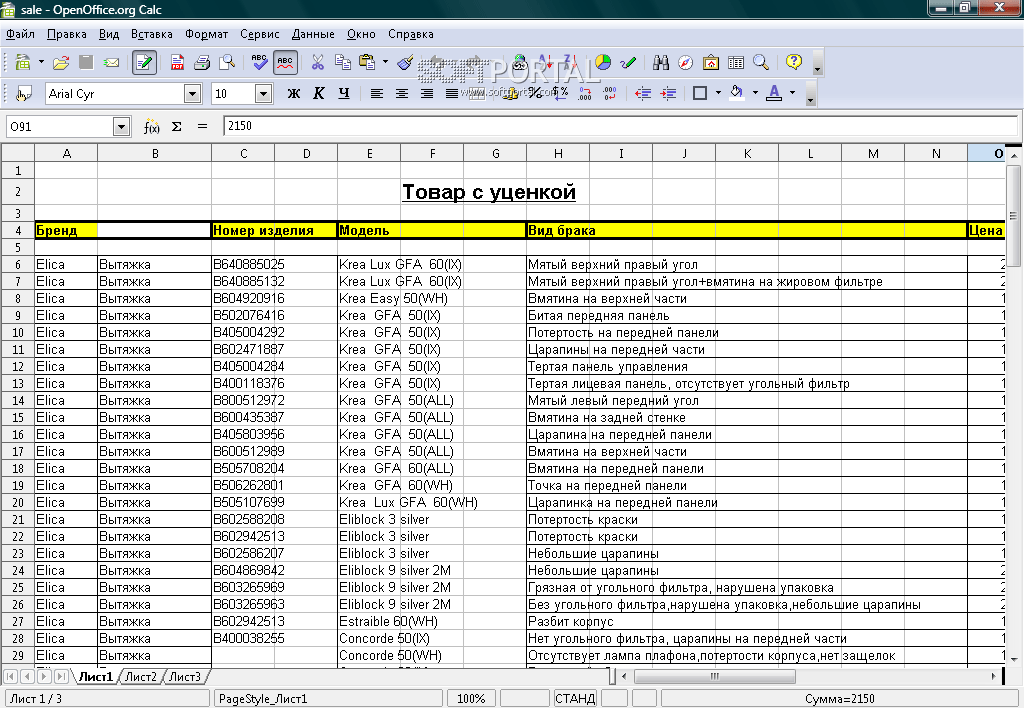This screenshot has height=708, width=1024.
Task: Select column header C
Action: [243, 153]
